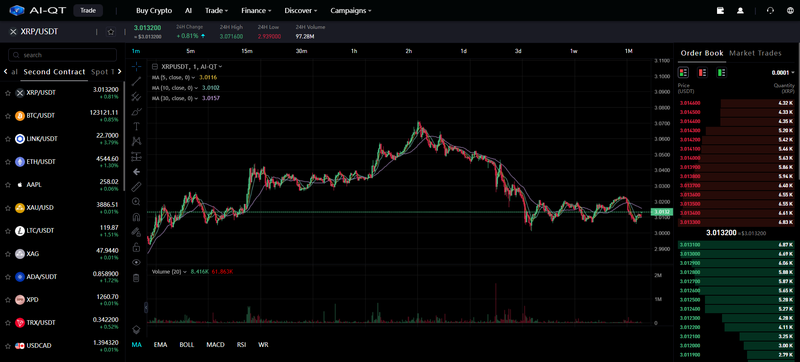Select the 1w timeframe
This screenshot has width=800, height=362.
click(x=574, y=51)
